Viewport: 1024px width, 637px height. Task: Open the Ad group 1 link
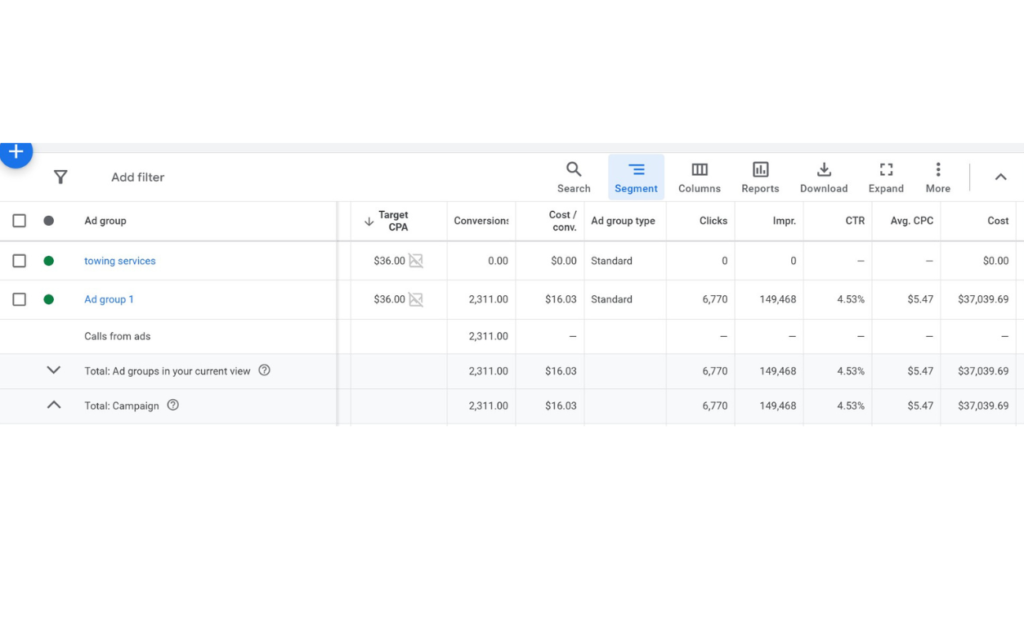pyautogui.click(x=109, y=299)
